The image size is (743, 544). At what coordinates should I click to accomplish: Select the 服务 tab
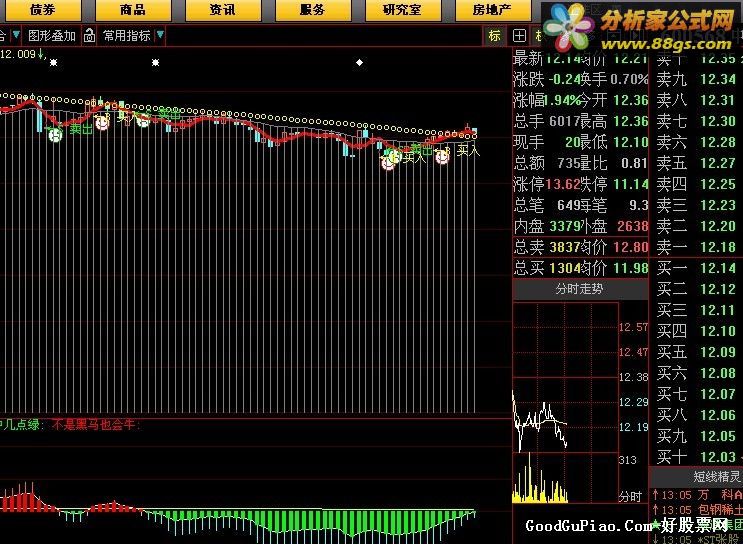(313, 10)
